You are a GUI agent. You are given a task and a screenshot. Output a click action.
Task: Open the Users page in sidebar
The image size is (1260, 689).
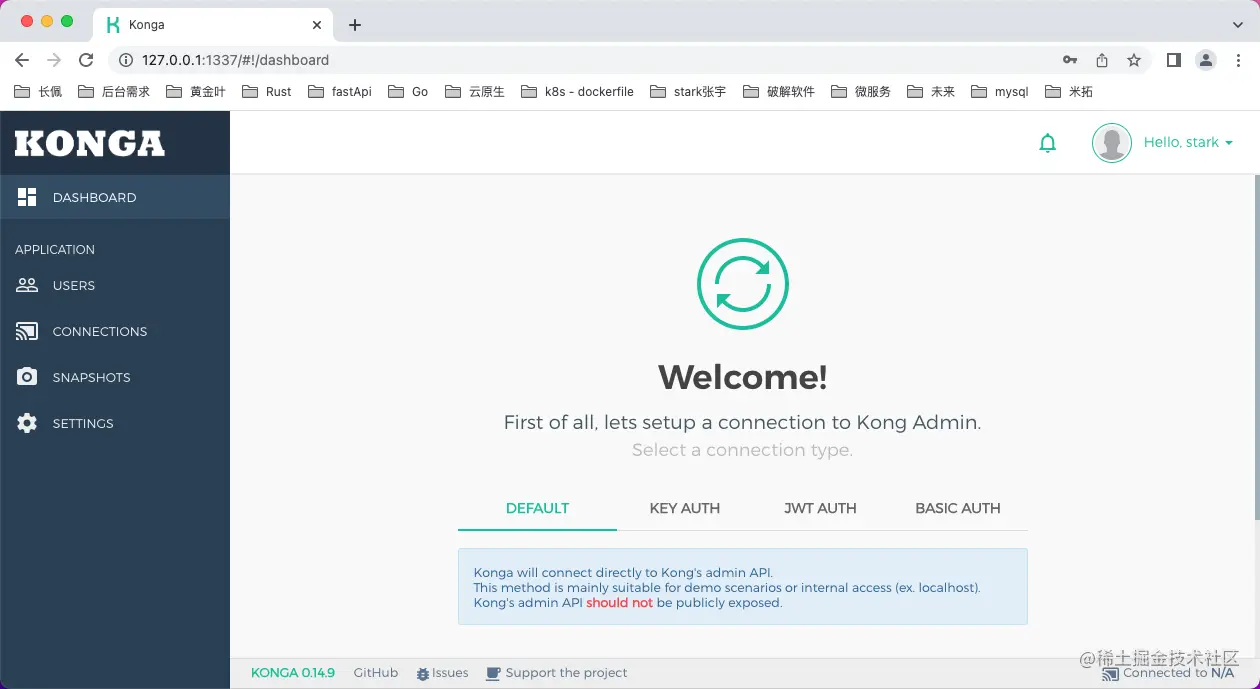(x=115, y=285)
